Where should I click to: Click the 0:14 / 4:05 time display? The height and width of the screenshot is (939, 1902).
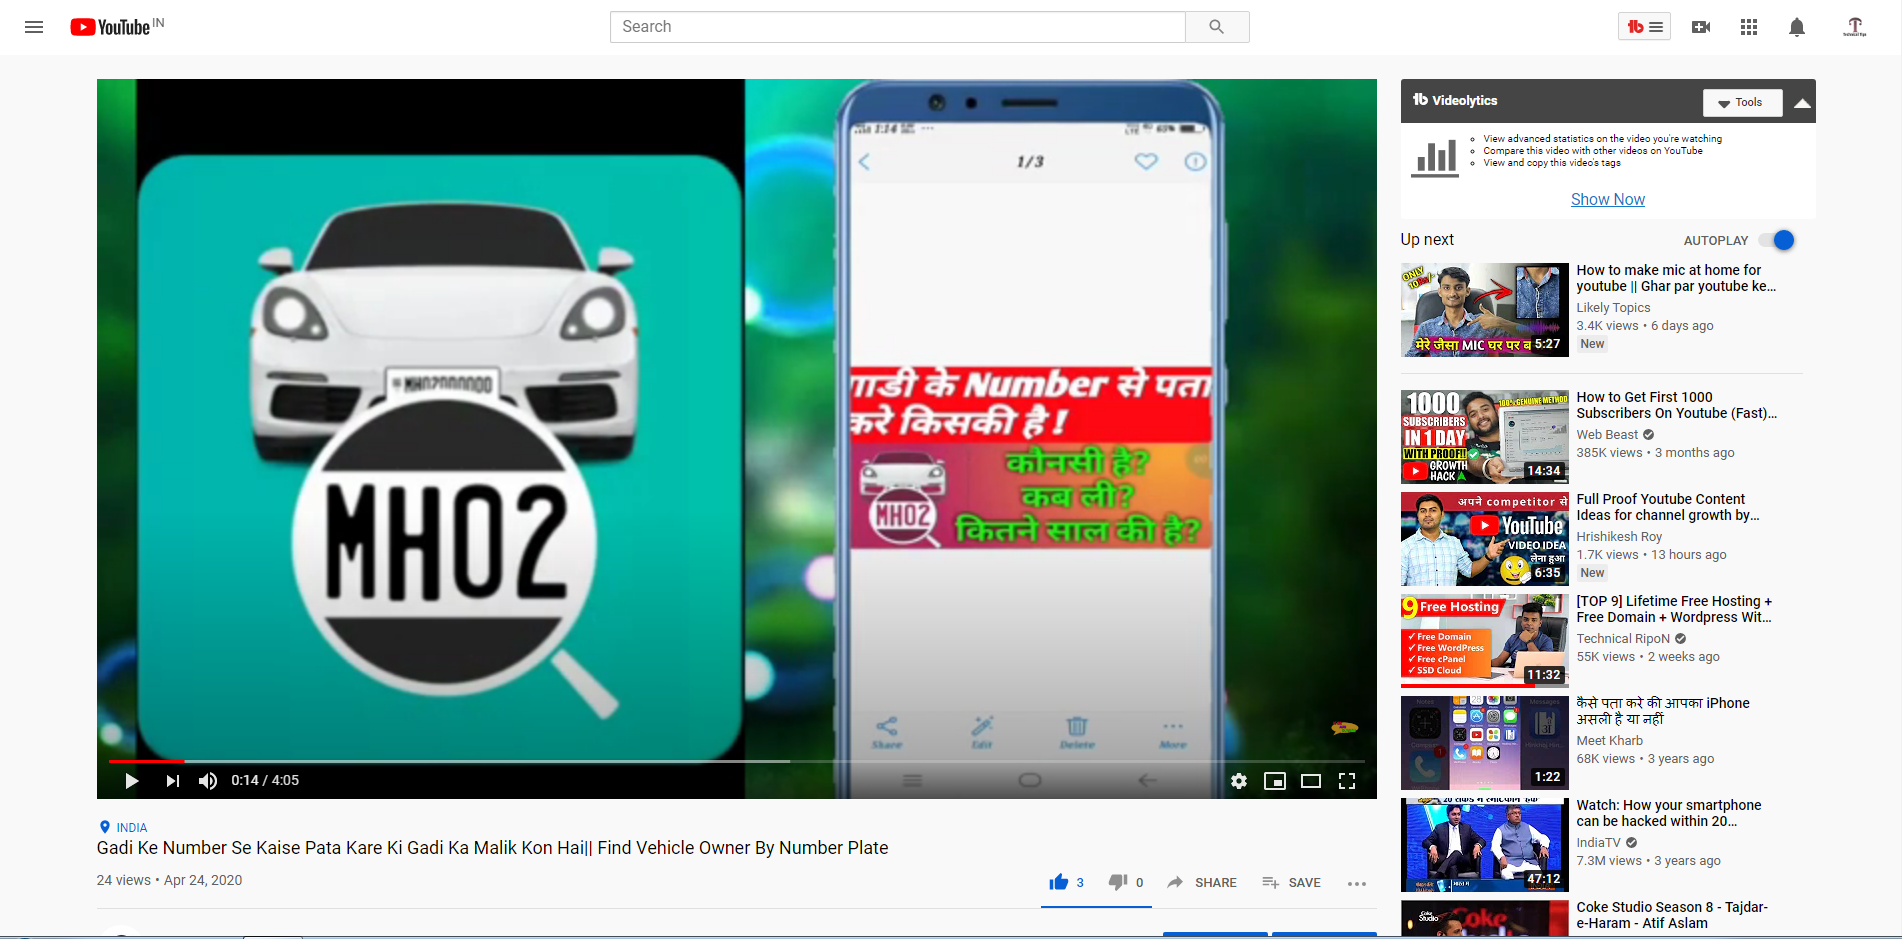click(265, 781)
